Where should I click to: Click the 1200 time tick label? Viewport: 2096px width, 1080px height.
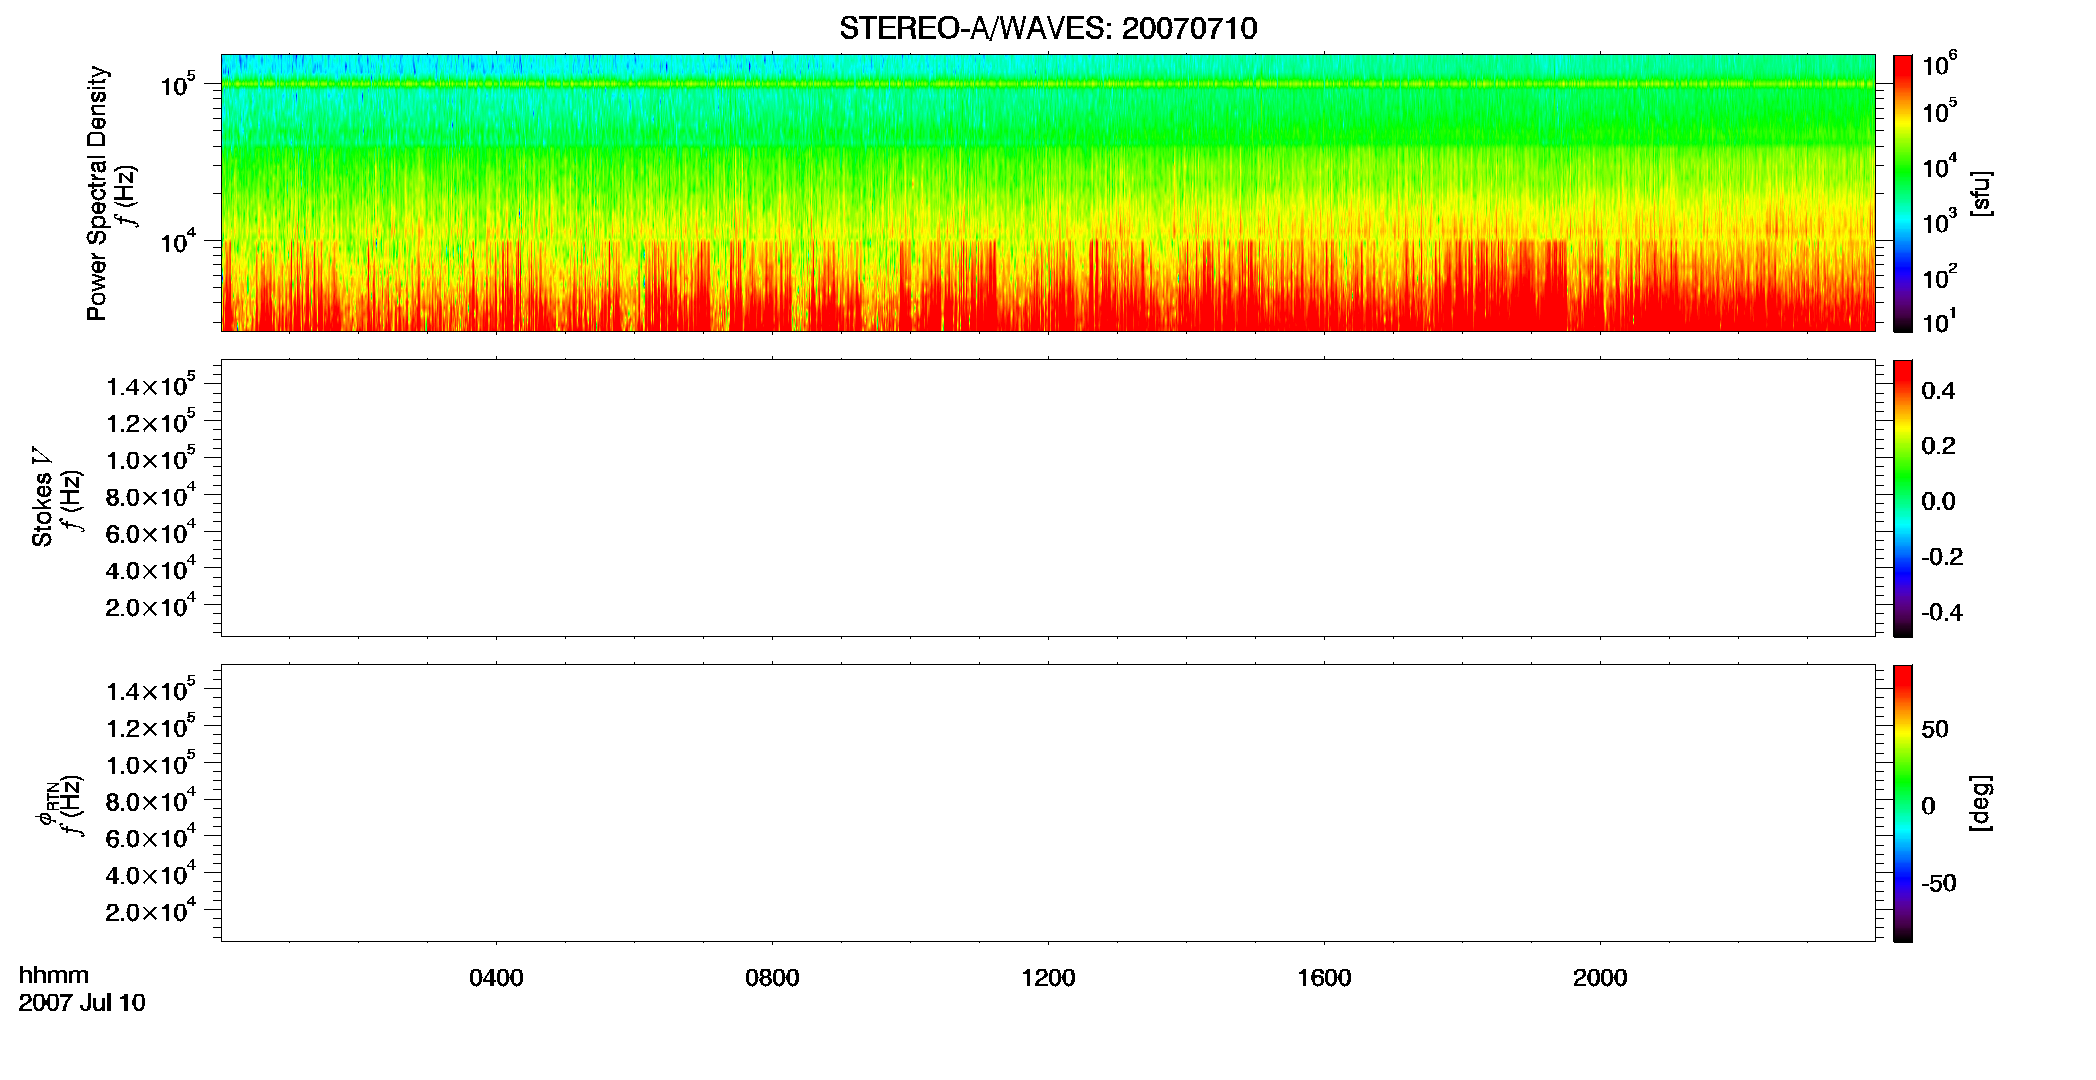coord(1048,978)
